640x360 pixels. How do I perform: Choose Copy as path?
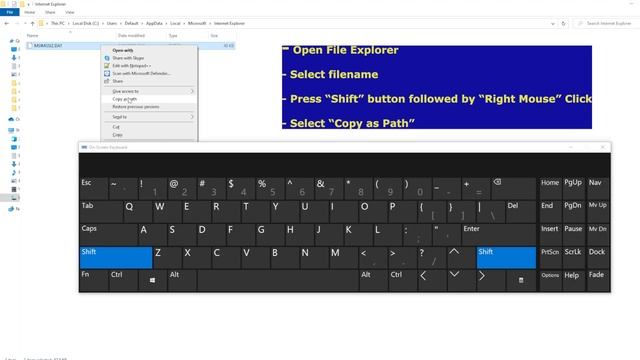pyautogui.click(x=150, y=99)
